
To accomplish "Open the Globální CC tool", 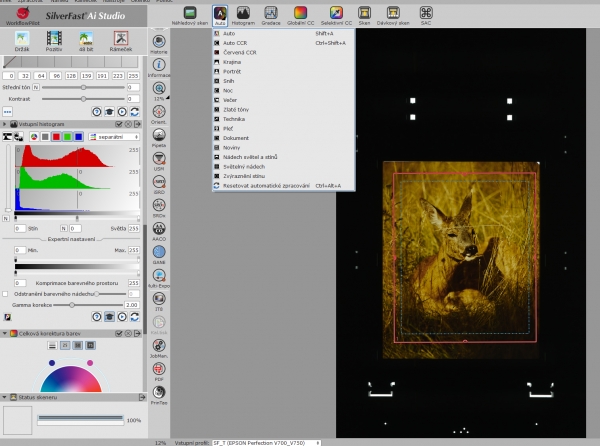I will tap(300, 16).
